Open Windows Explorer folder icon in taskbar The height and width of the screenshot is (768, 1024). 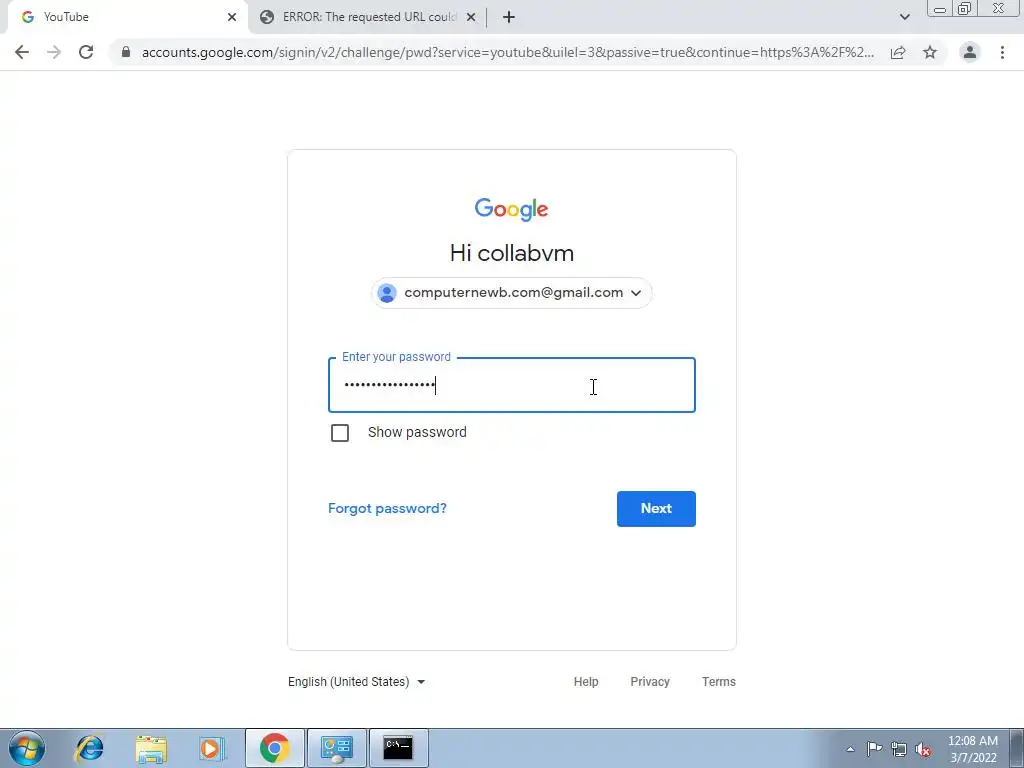[151, 748]
